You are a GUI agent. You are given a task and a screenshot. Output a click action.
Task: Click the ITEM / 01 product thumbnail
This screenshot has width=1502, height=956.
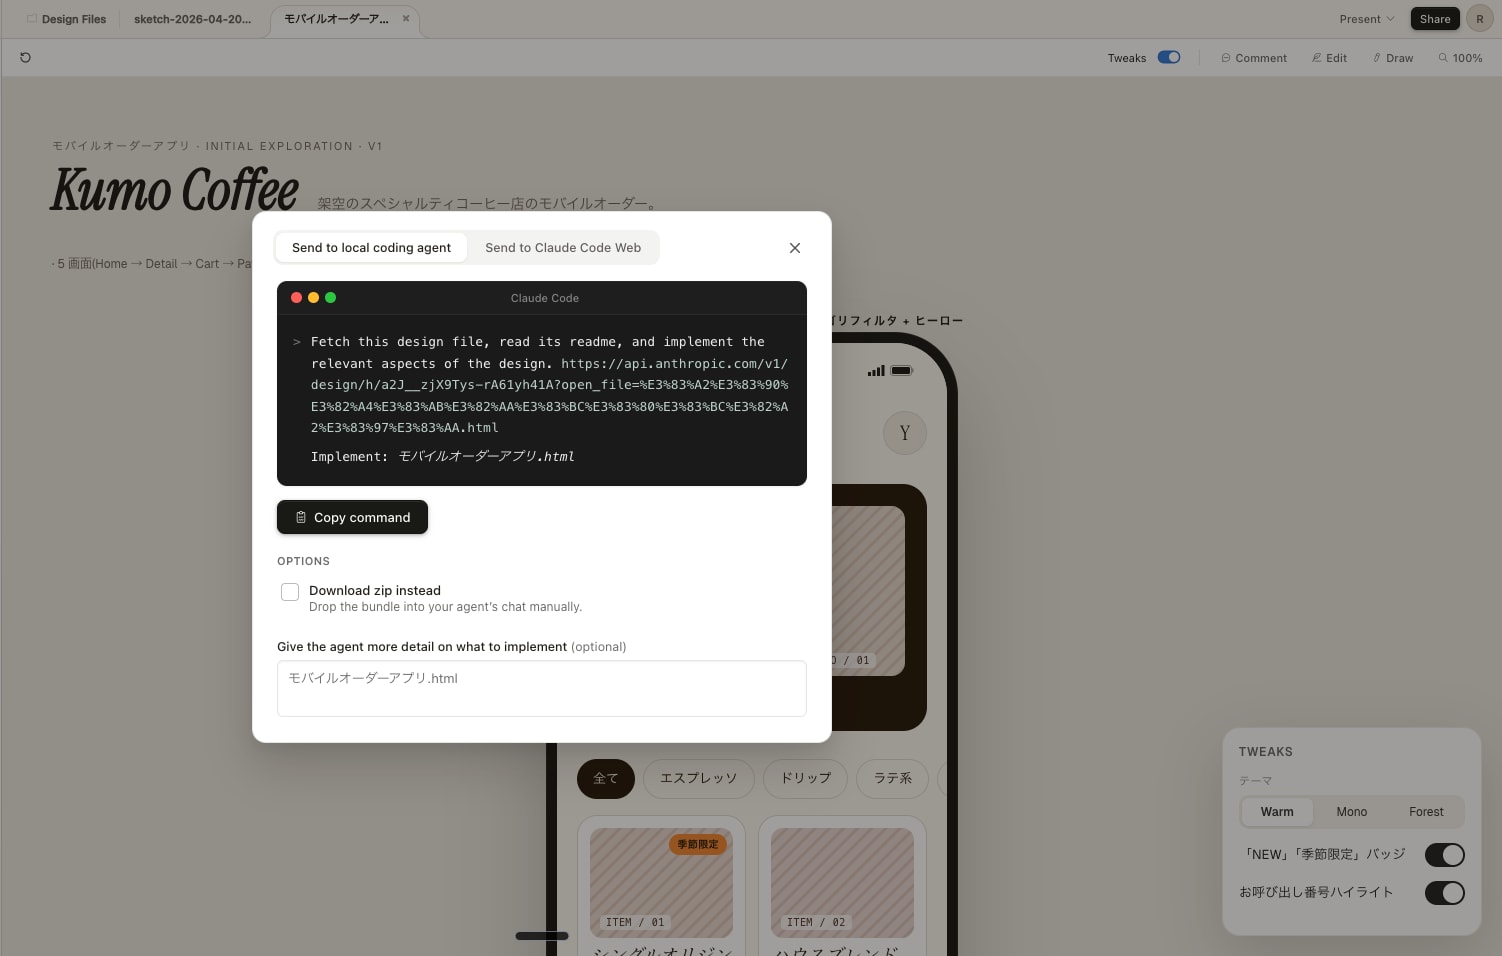[661, 882]
